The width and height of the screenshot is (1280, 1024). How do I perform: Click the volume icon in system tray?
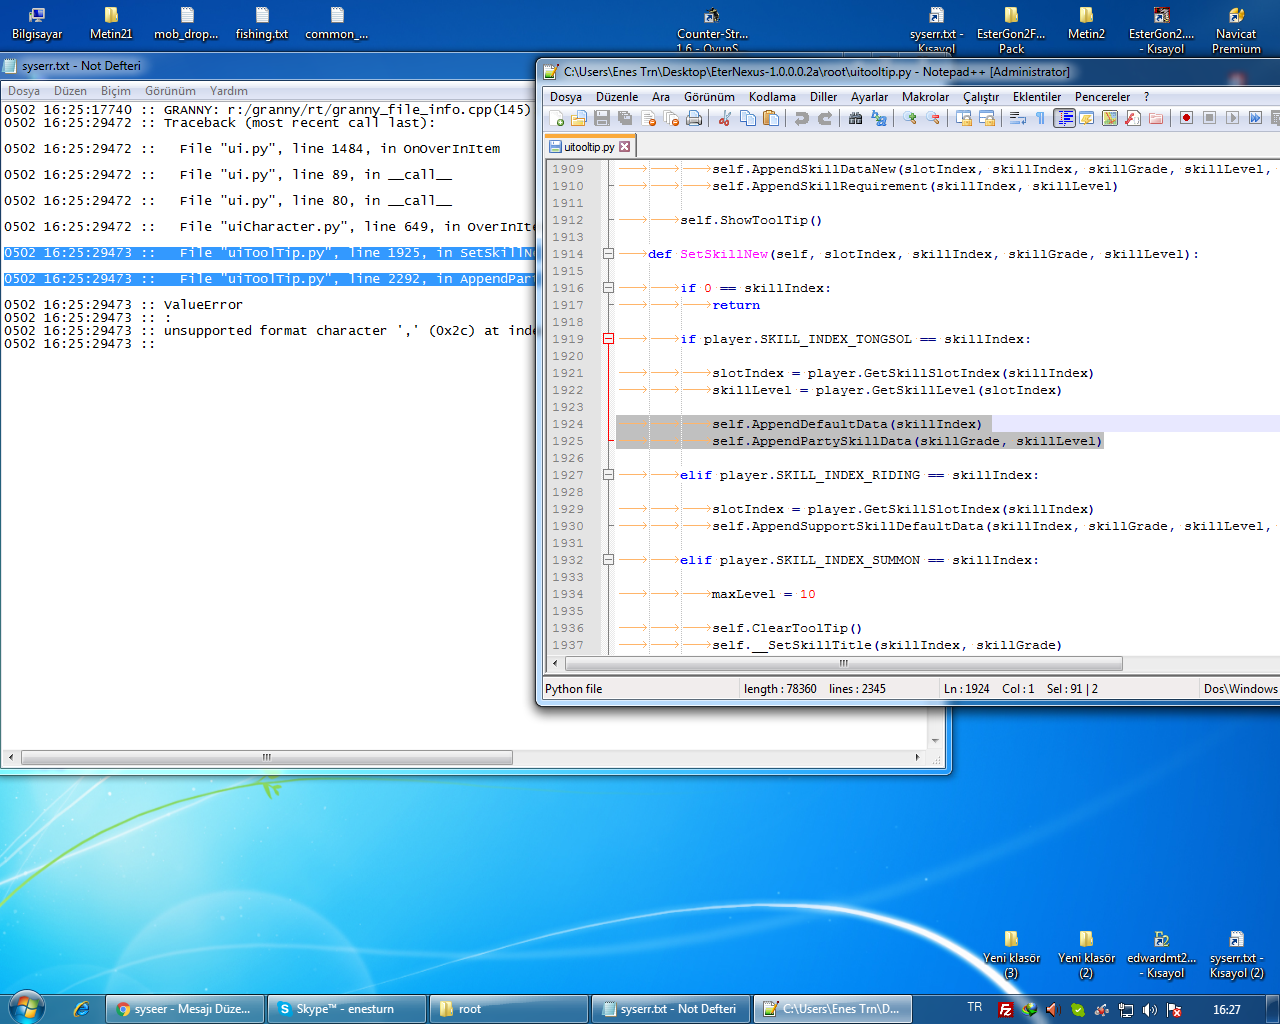(1150, 1010)
